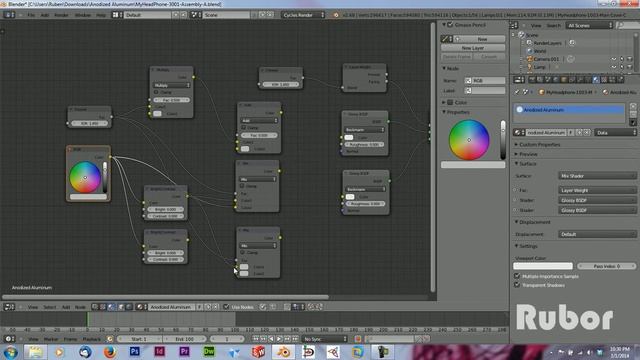640x360 pixels.
Task: Click the Play animation button in timeline
Action: click(x=279, y=339)
